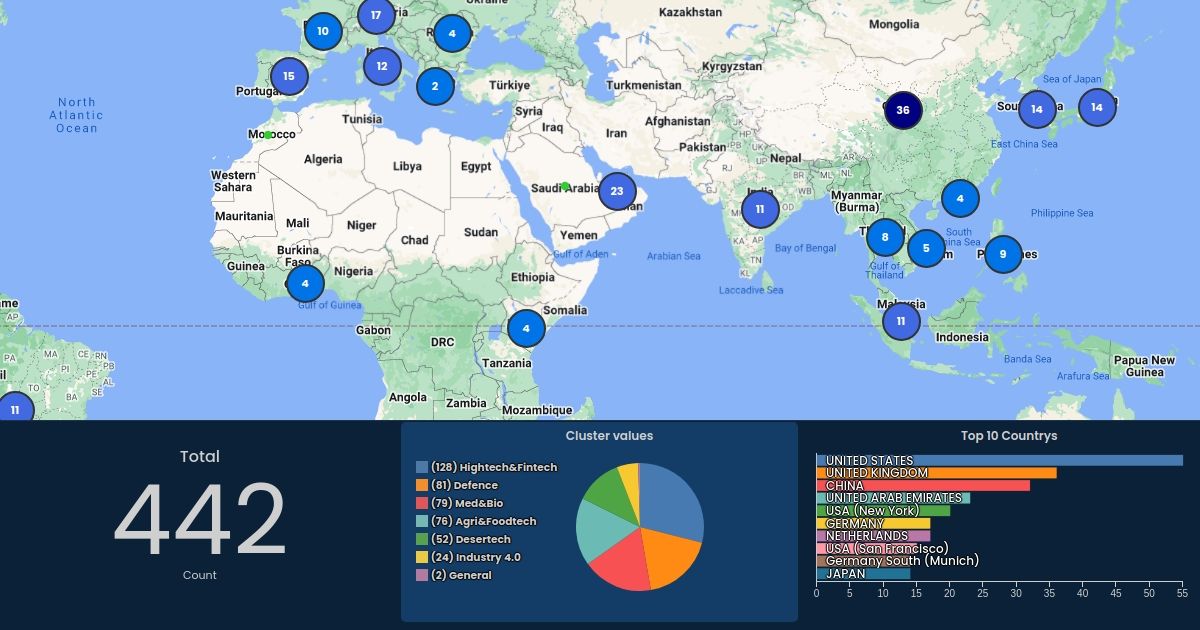Click the dark cluster marker 36 over China
This screenshot has height=630, width=1200.
(x=903, y=110)
